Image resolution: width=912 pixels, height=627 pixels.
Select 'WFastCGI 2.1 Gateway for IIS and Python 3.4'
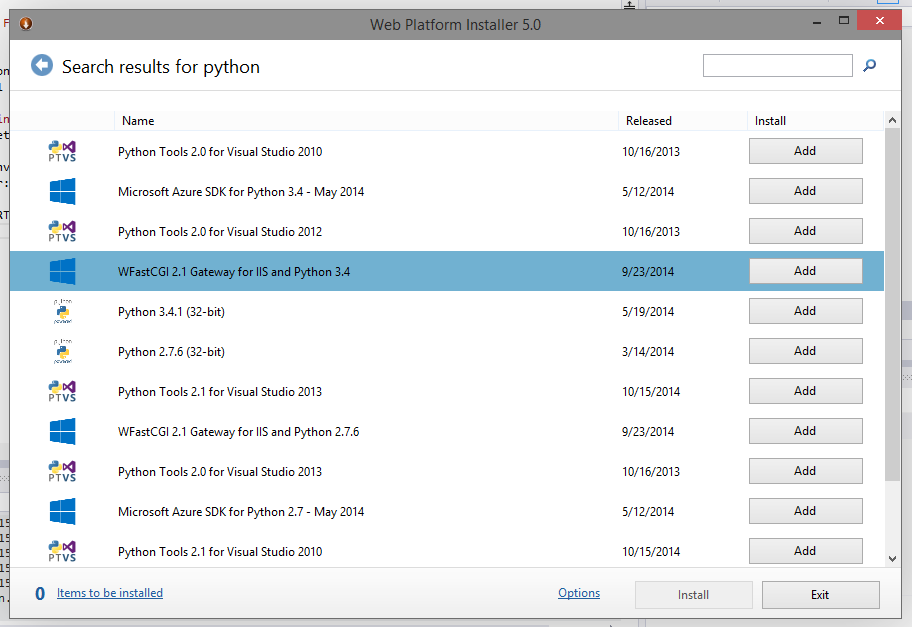pos(234,272)
